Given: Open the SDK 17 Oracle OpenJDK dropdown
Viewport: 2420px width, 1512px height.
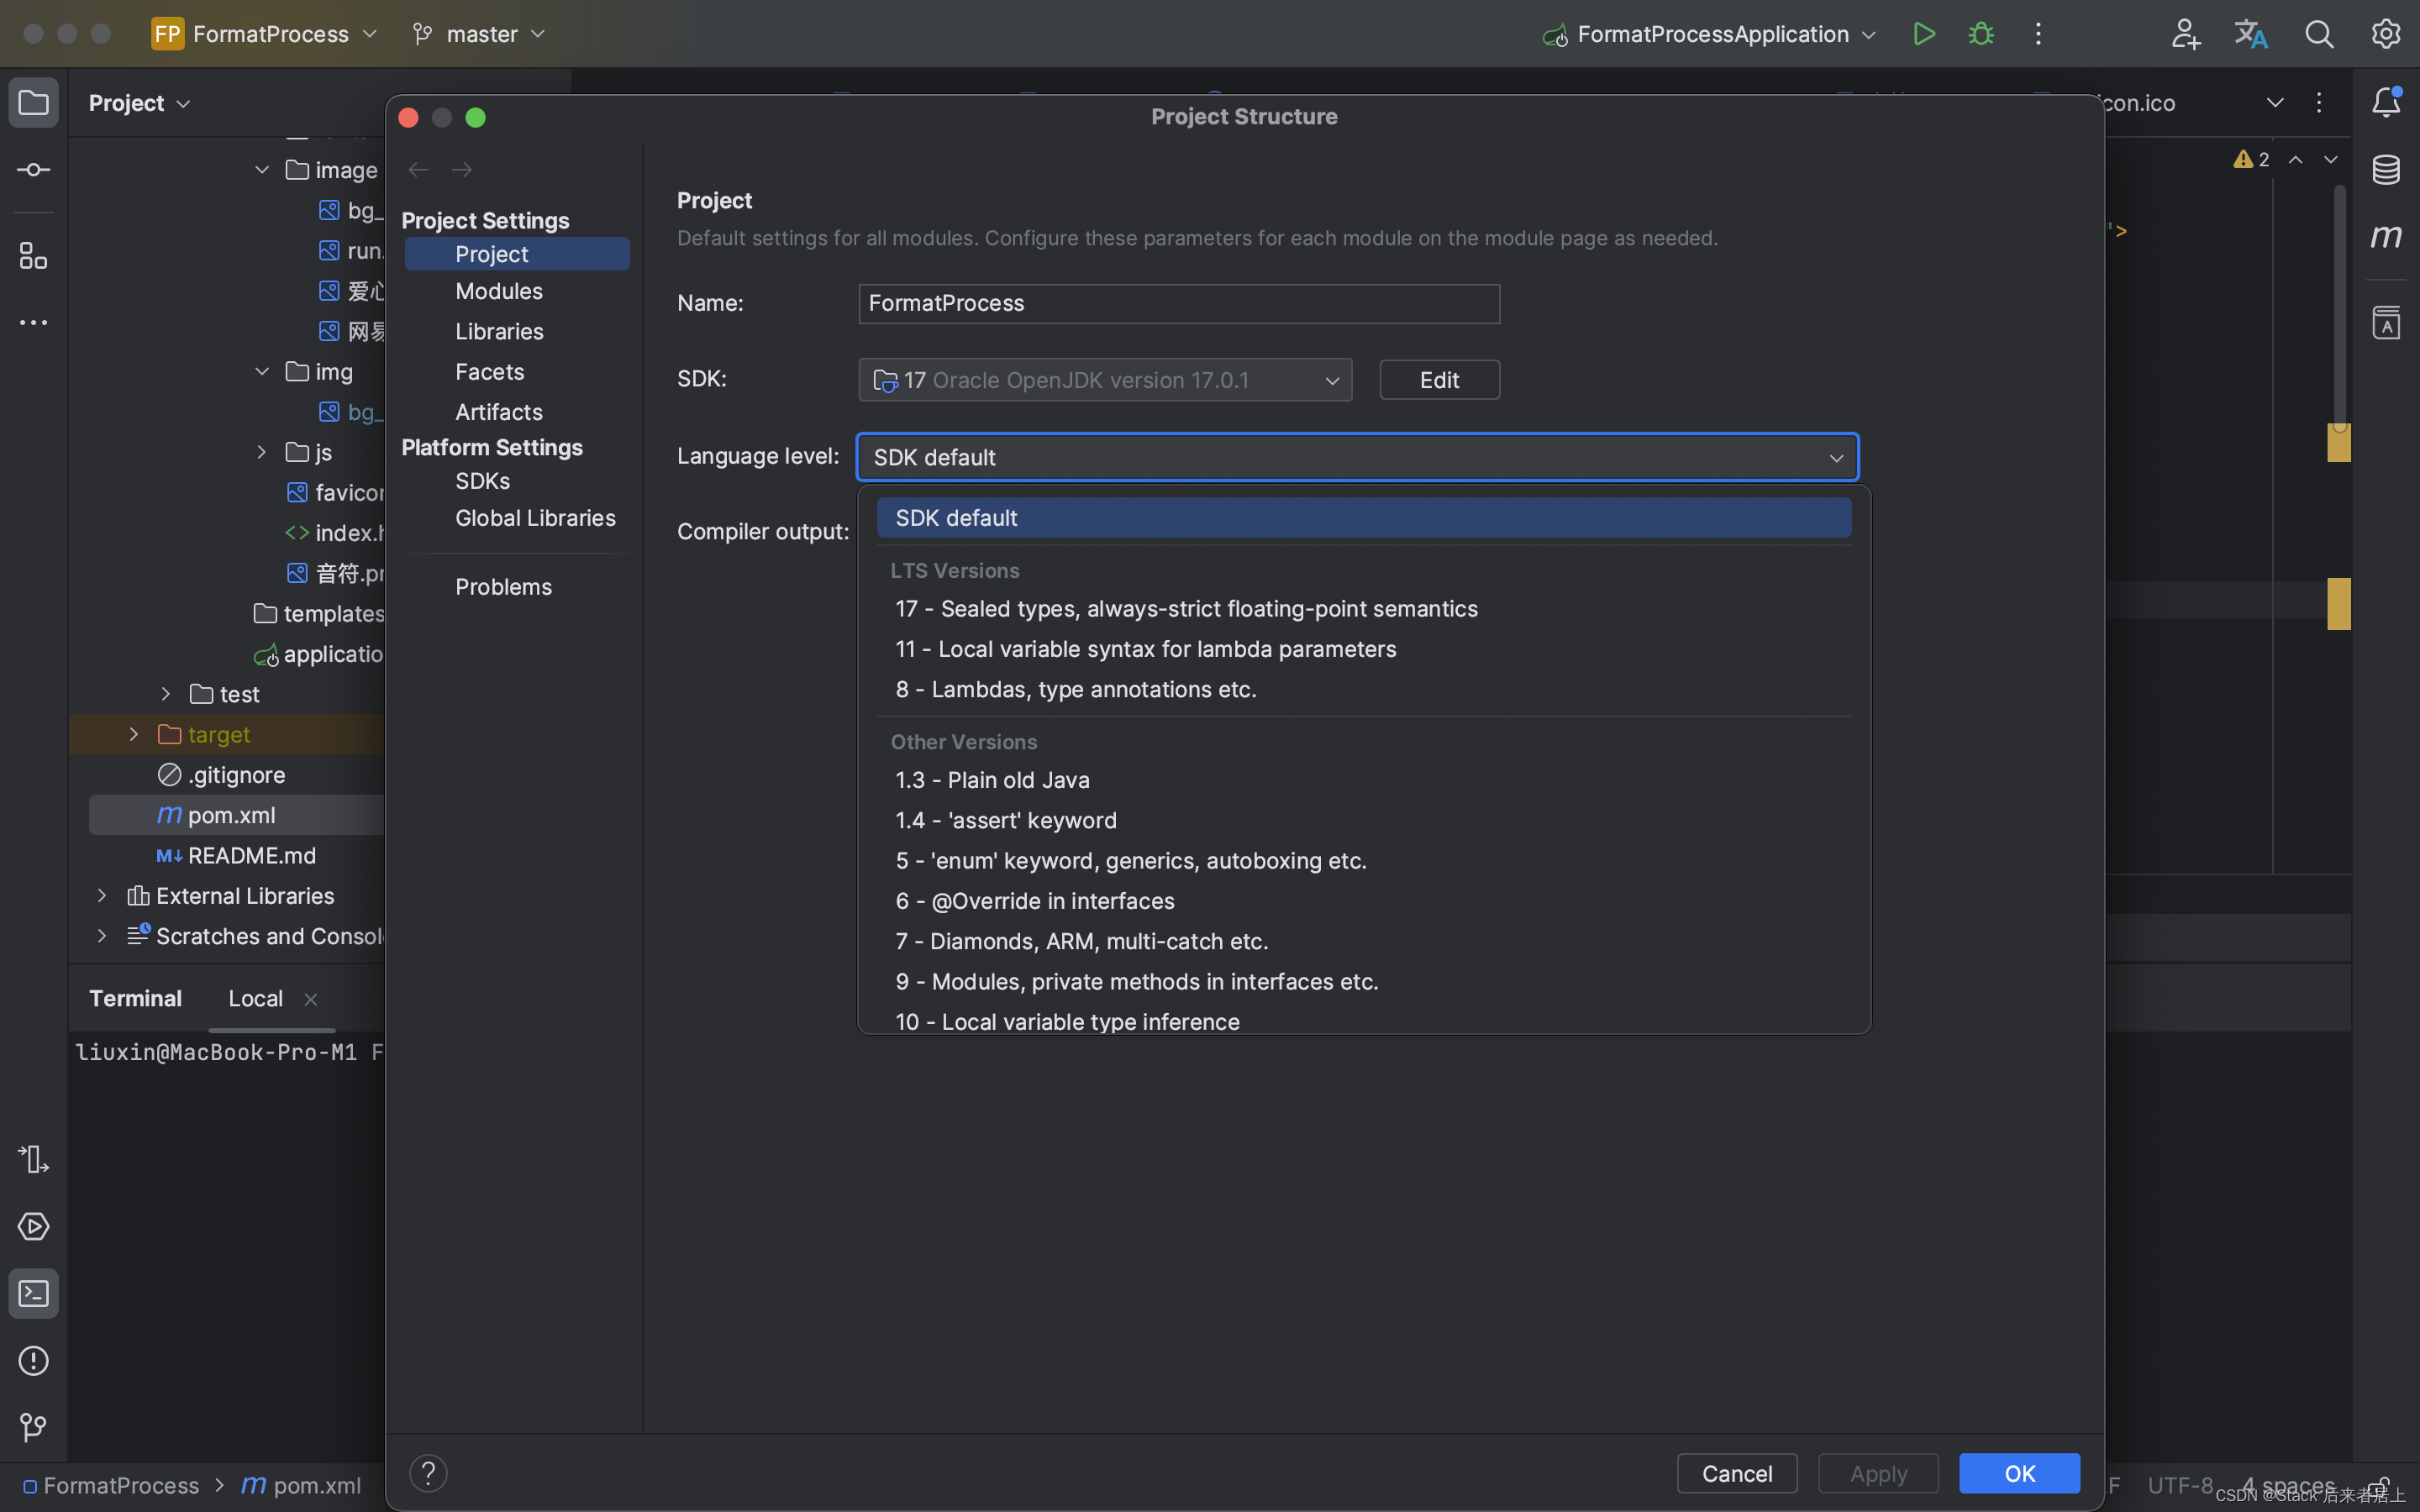Looking at the screenshot, I should (1105, 380).
